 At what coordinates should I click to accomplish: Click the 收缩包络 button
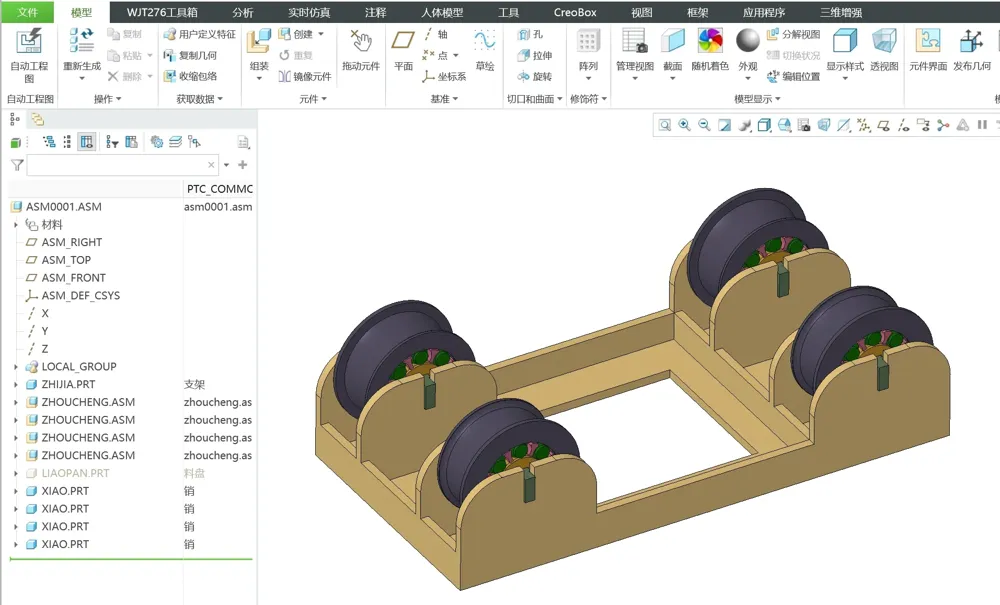coord(190,76)
